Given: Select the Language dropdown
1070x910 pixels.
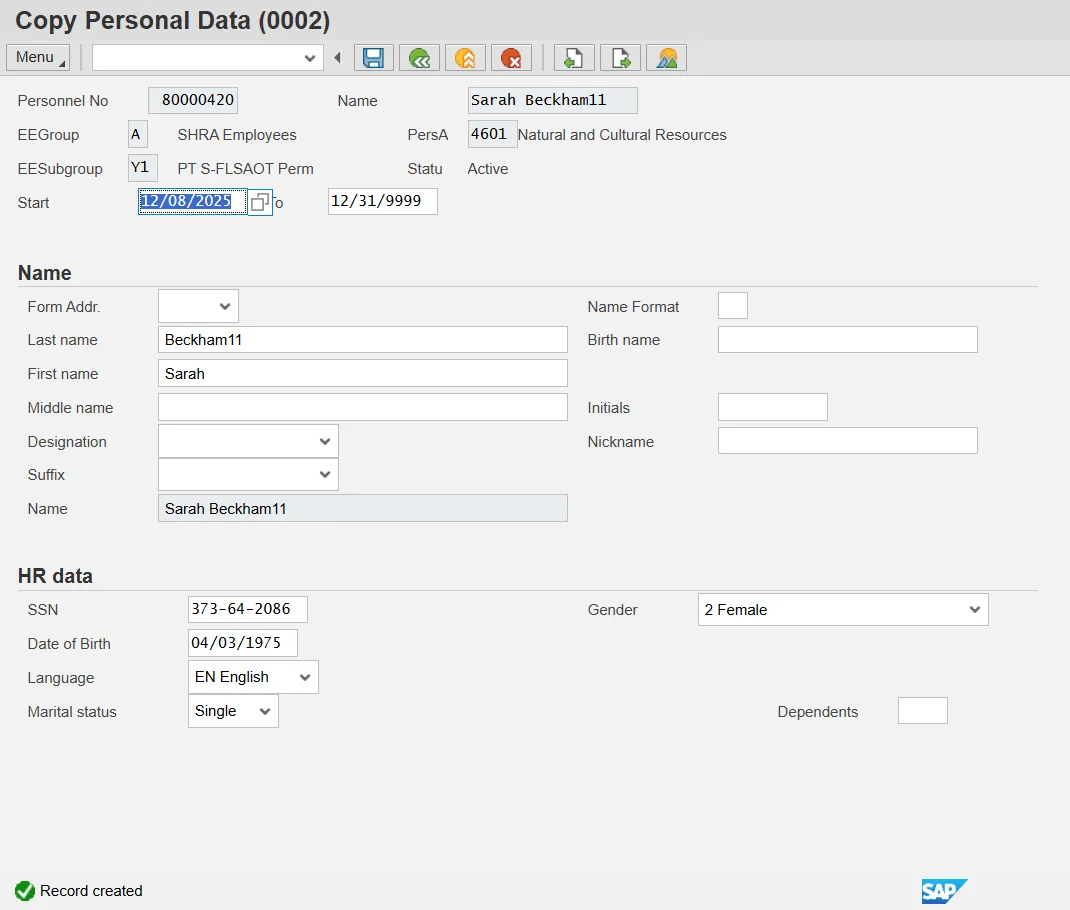Looking at the screenshot, I should (253, 677).
